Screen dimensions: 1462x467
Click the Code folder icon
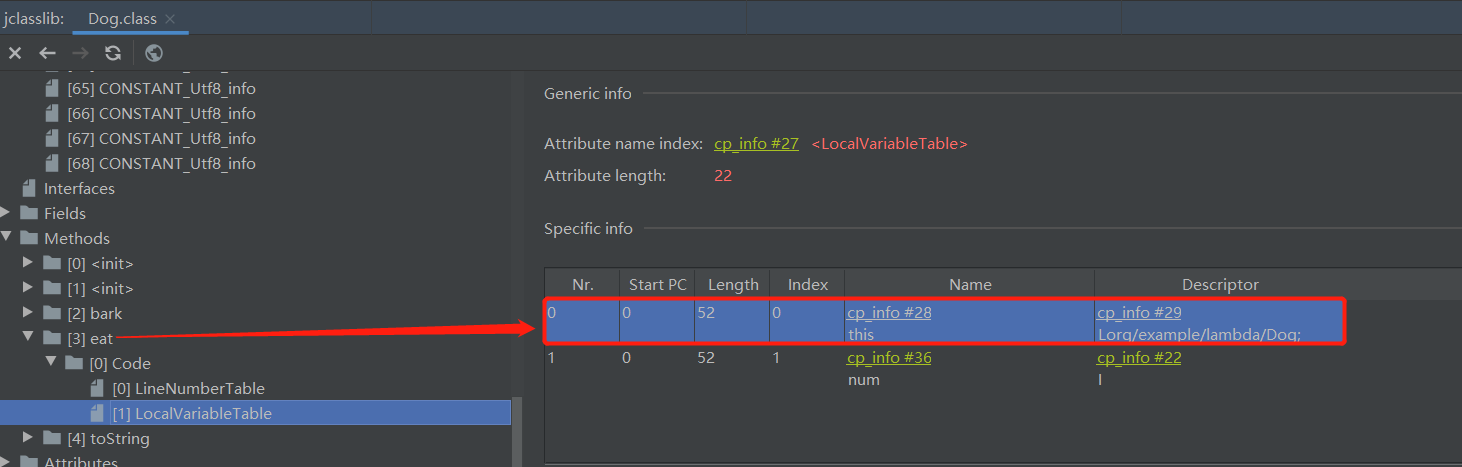tap(74, 363)
